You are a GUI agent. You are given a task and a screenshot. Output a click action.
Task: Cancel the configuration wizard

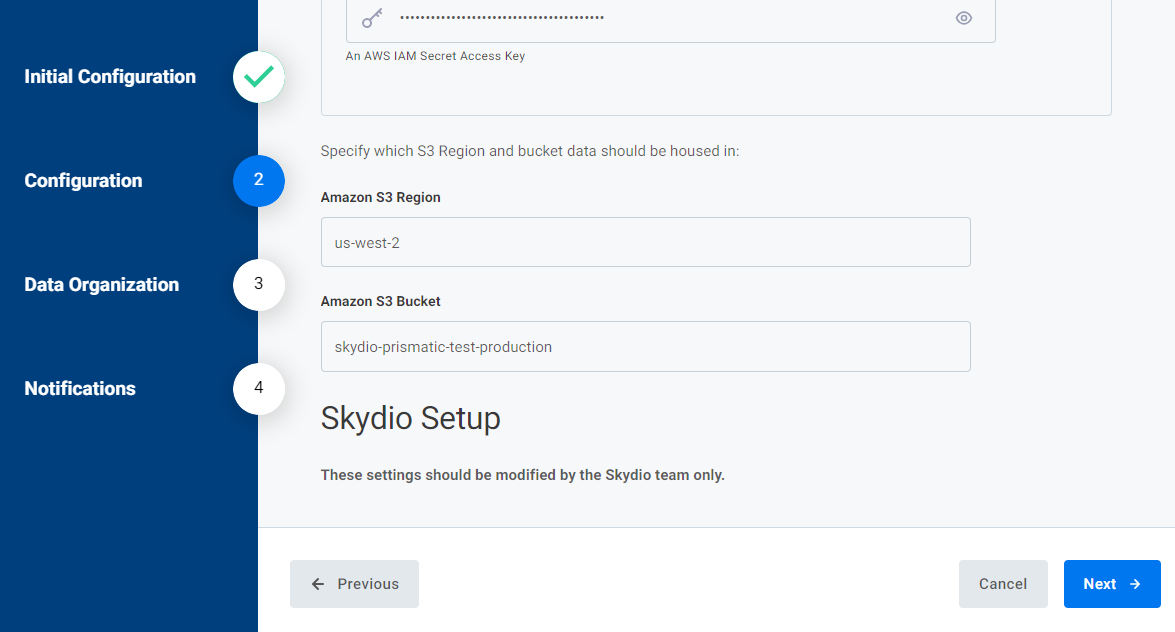point(1003,584)
